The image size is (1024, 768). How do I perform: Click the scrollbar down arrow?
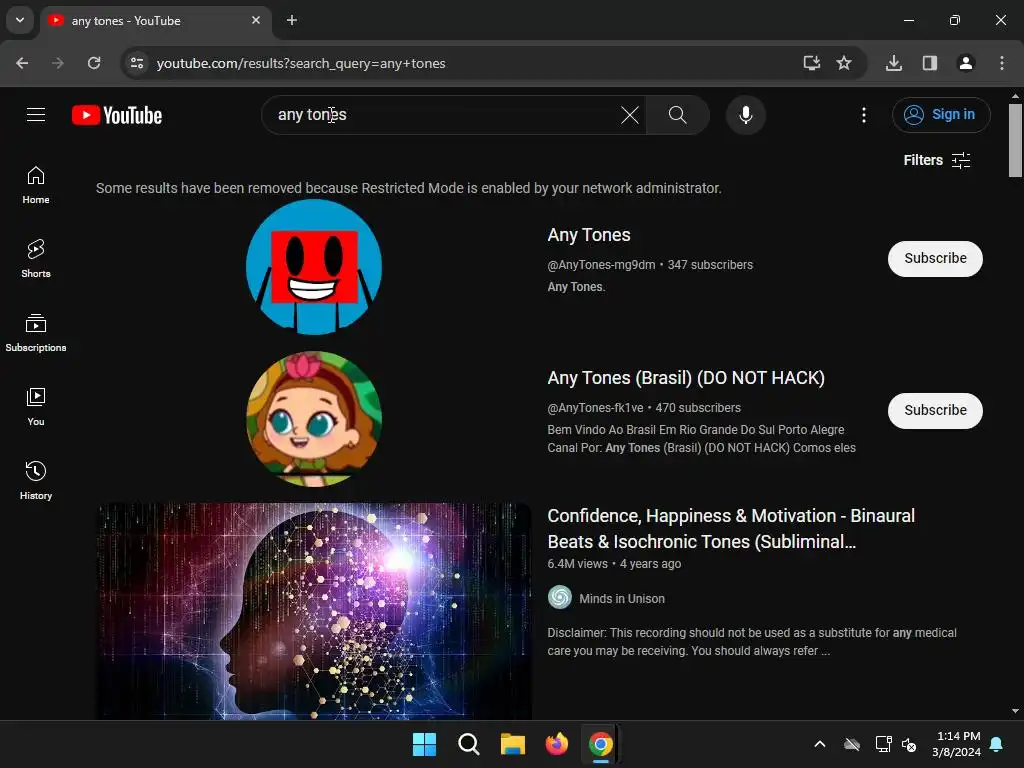1015,711
